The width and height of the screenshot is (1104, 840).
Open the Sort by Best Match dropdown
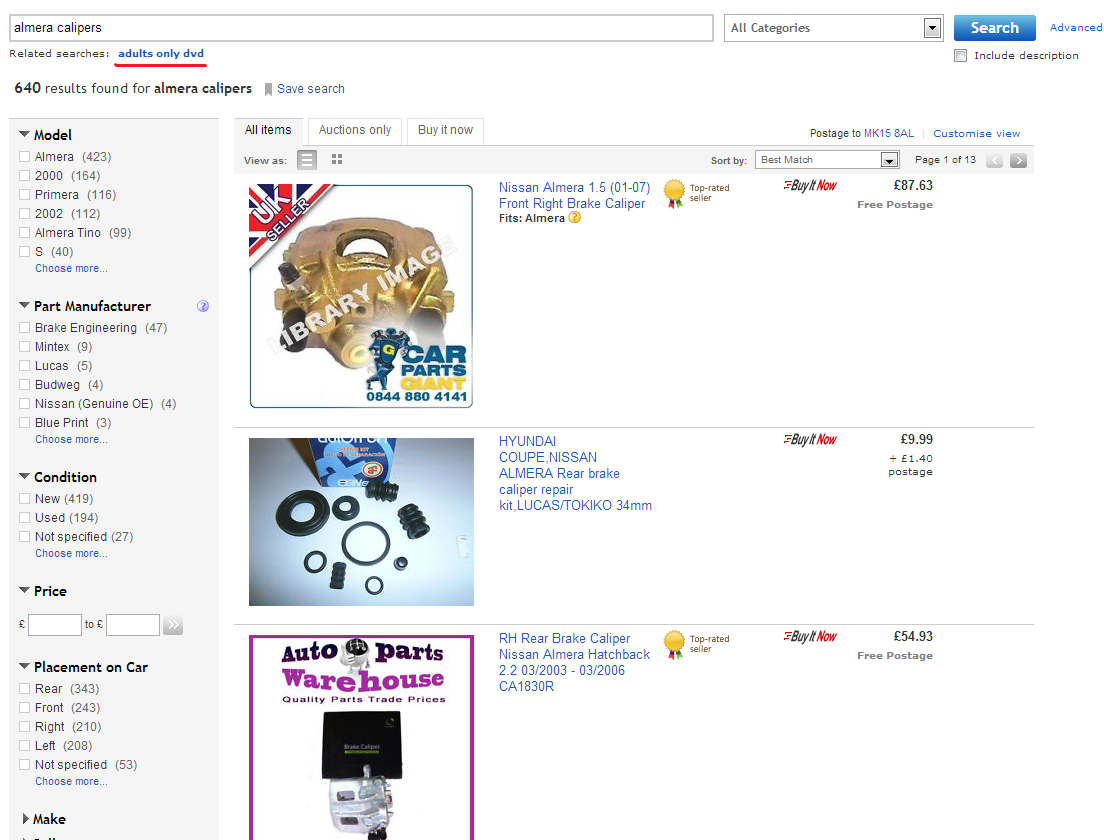pos(827,160)
